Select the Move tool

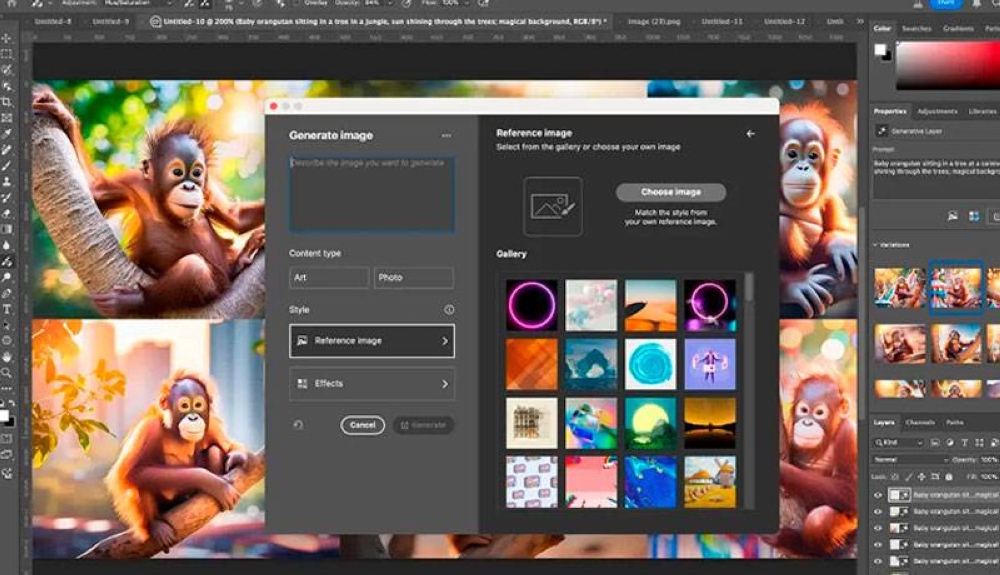[6, 38]
